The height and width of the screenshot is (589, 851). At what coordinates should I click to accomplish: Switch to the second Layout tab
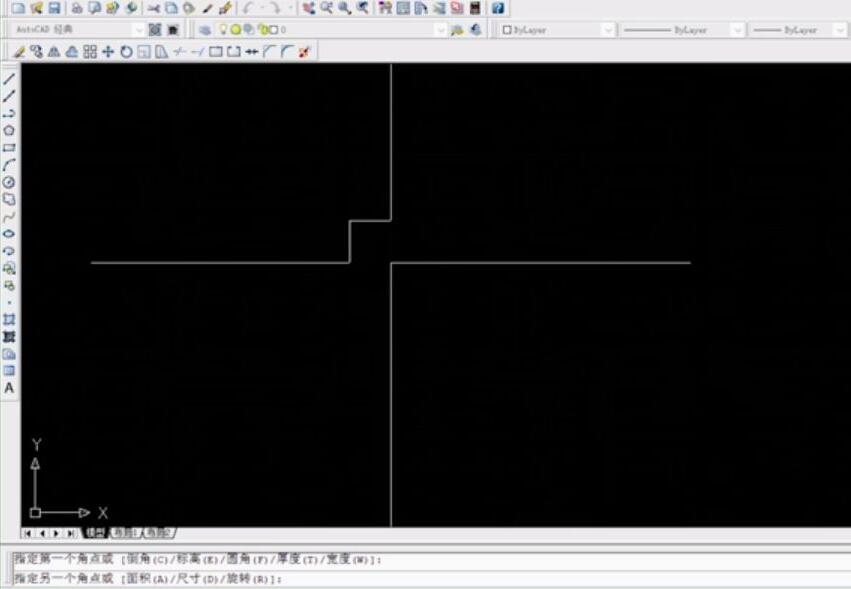[158, 533]
